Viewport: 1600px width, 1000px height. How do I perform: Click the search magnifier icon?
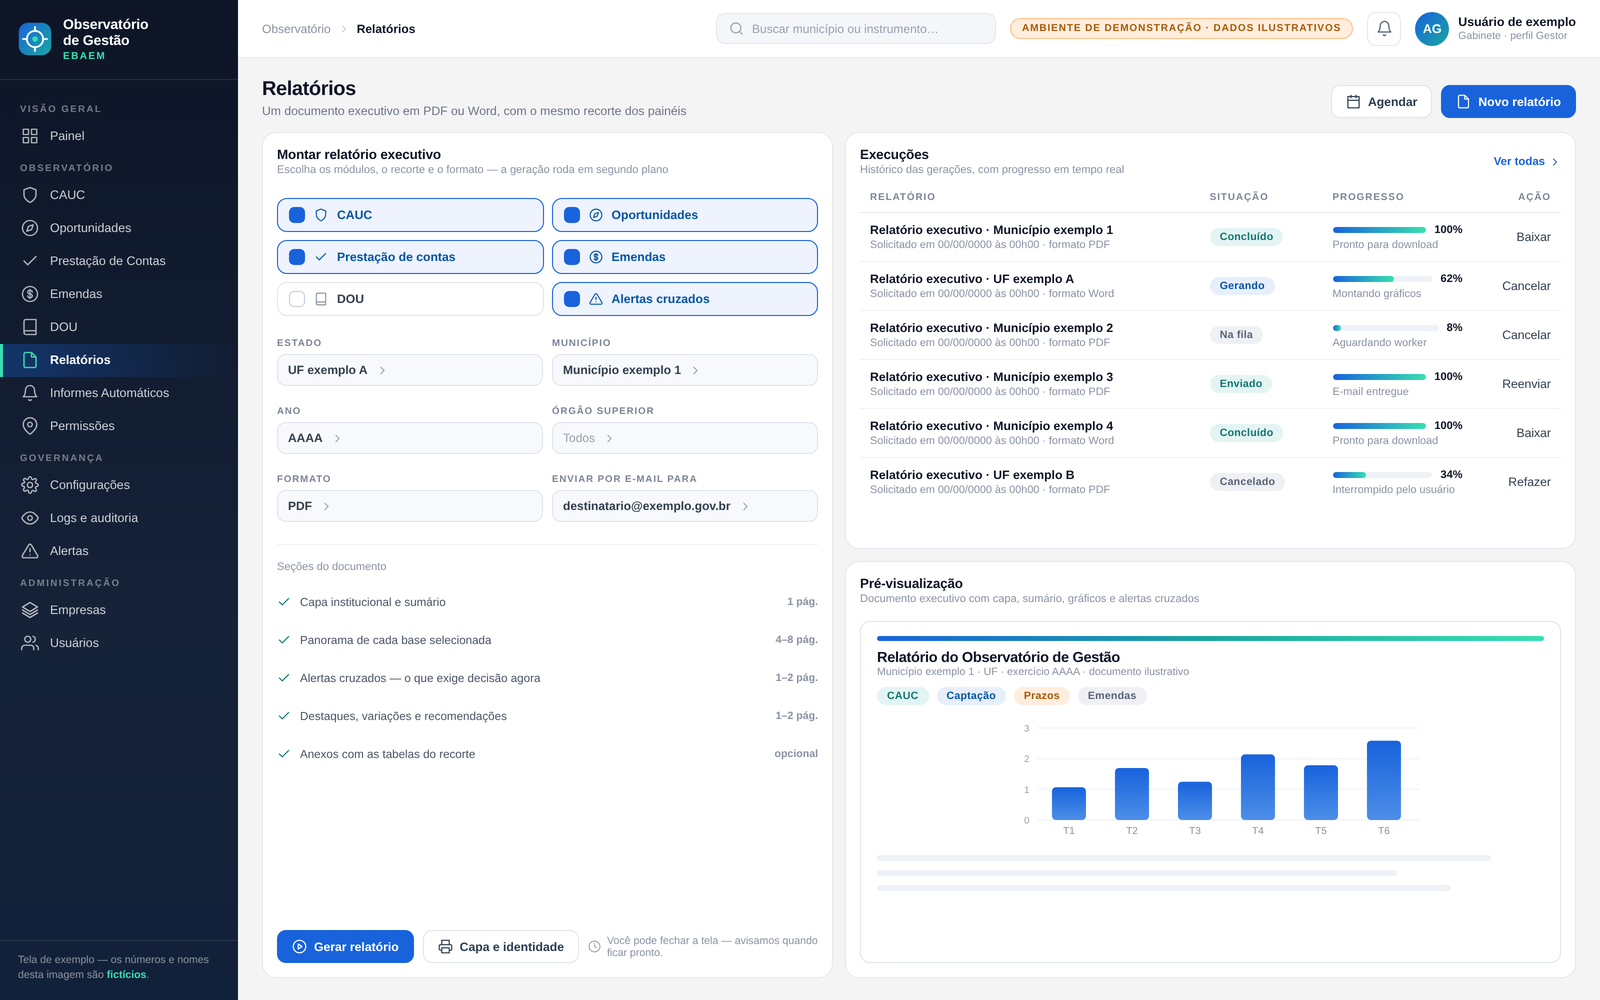(736, 29)
